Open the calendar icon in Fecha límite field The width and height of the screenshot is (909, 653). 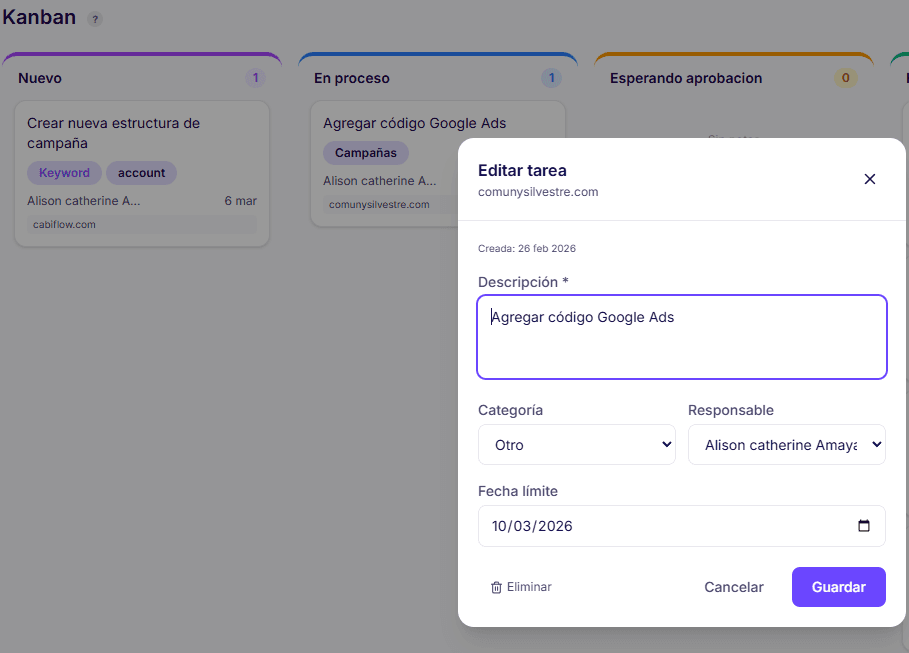tap(864, 526)
